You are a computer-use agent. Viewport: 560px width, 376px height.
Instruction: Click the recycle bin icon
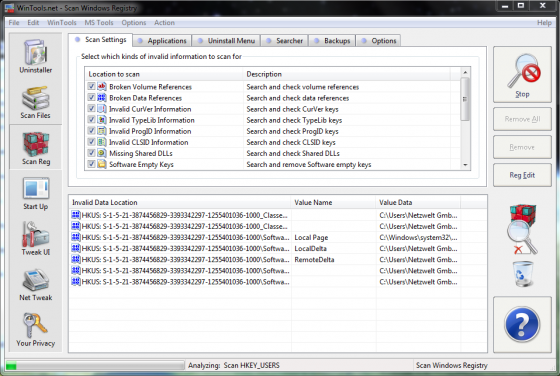pos(523,274)
